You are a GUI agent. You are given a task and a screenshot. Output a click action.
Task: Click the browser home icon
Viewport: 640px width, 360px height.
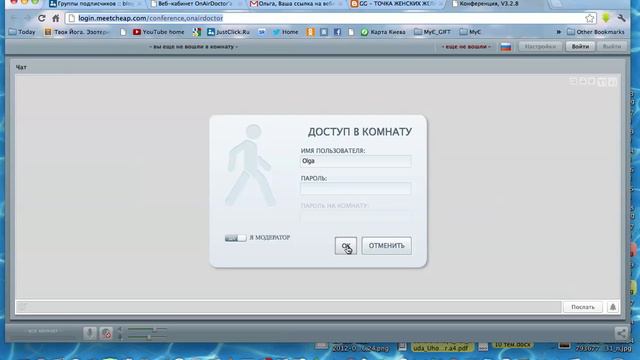coord(56,18)
